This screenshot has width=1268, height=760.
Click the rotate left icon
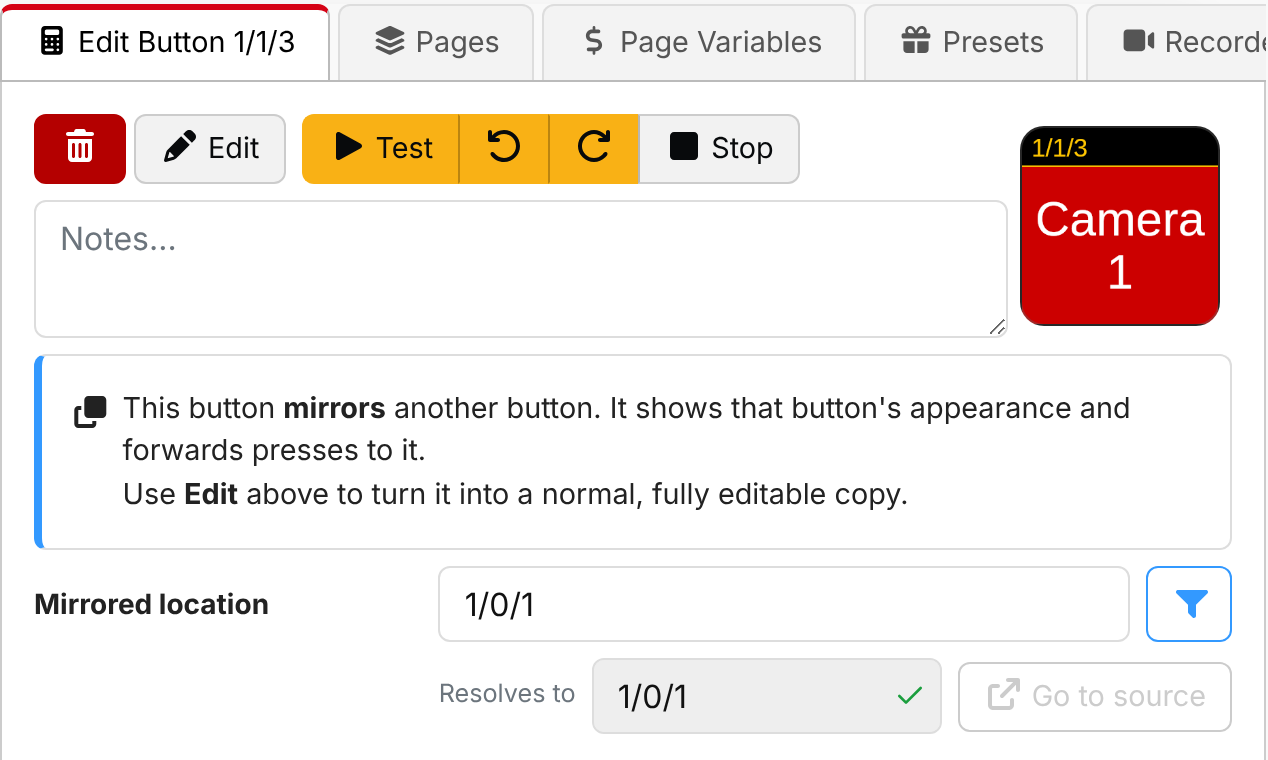pyautogui.click(x=504, y=149)
